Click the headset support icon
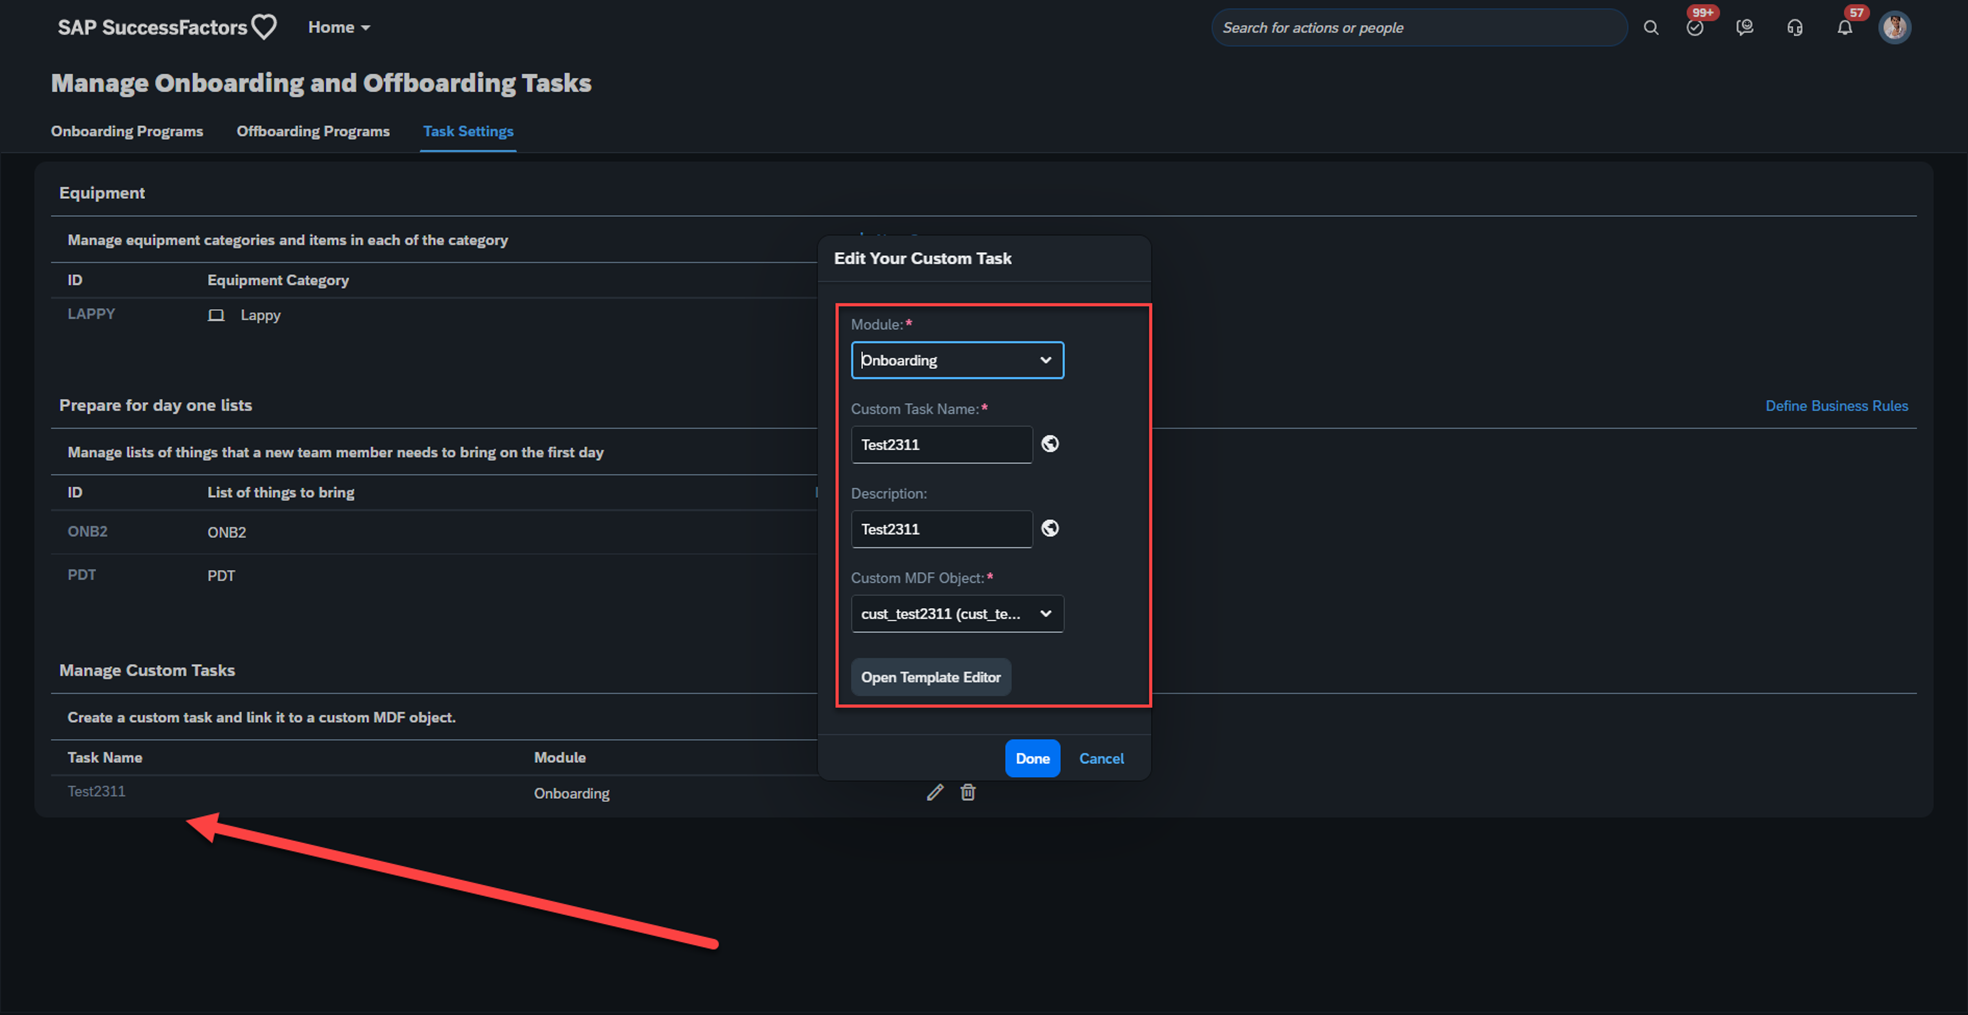1968x1015 pixels. click(x=1795, y=28)
